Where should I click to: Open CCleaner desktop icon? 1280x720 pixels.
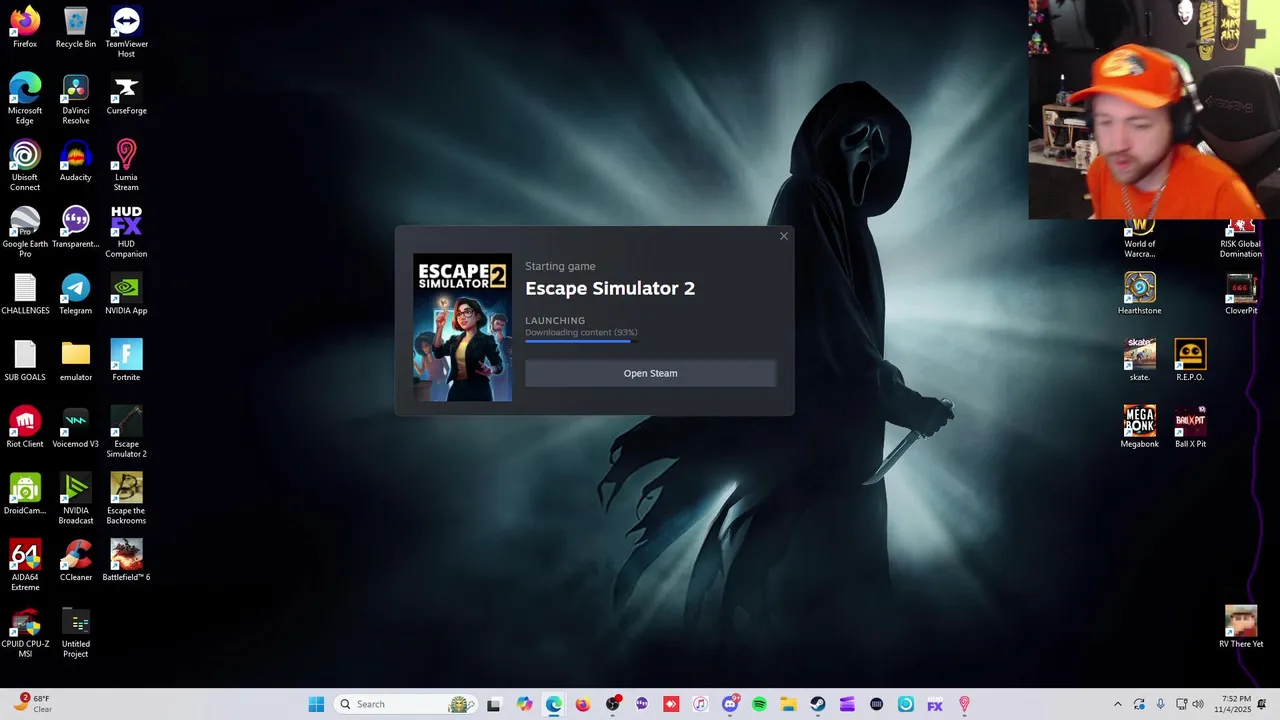tap(76, 560)
